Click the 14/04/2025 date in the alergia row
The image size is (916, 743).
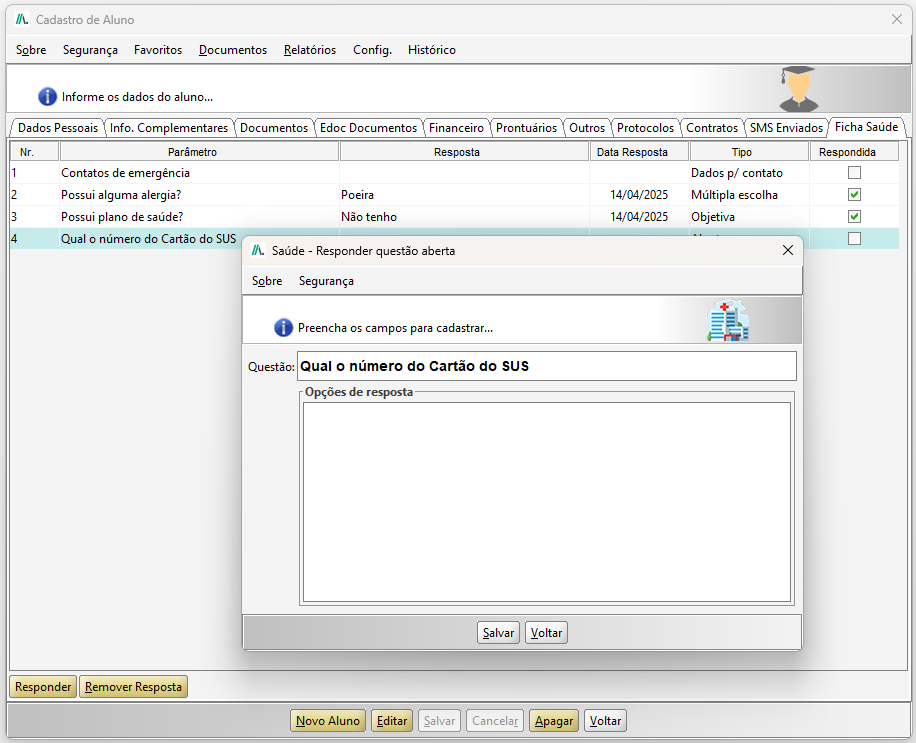point(639,195)
